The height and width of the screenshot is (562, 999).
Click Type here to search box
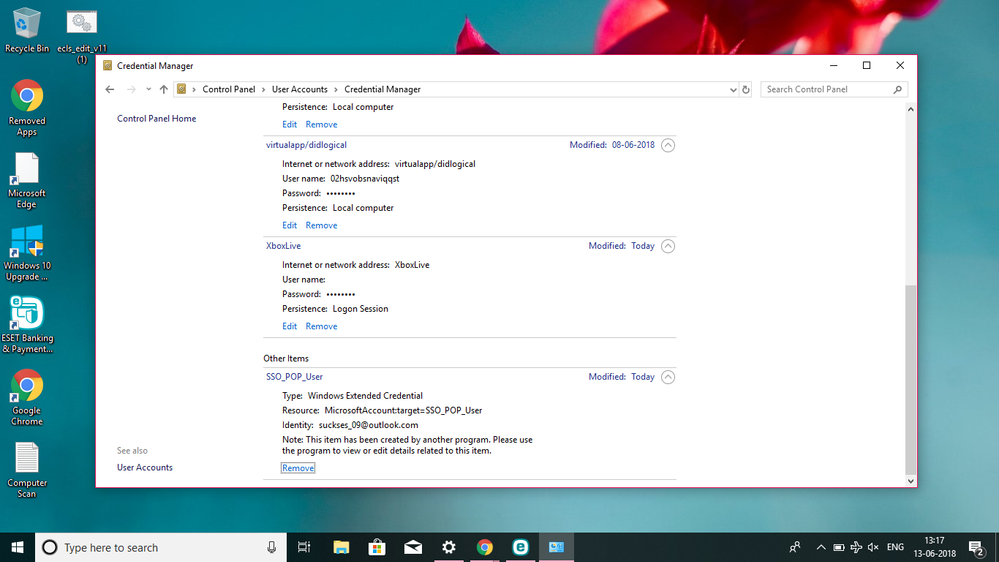coord(162,547)
